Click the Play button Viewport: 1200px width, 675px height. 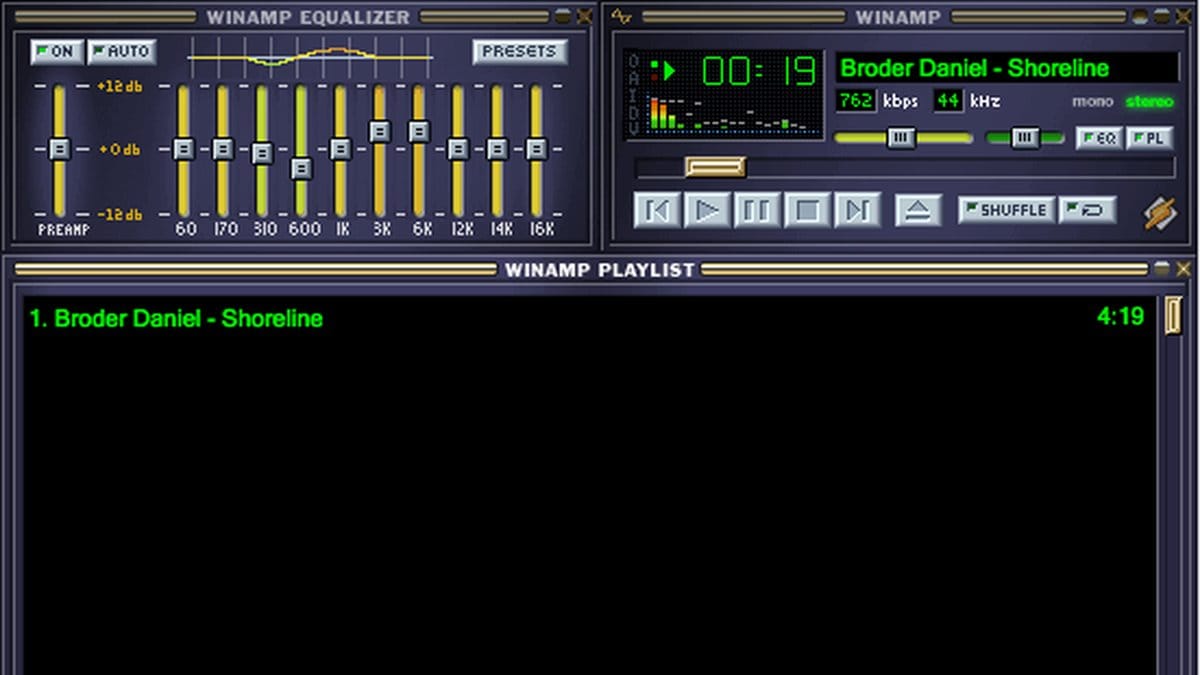(x=708, y=211)
